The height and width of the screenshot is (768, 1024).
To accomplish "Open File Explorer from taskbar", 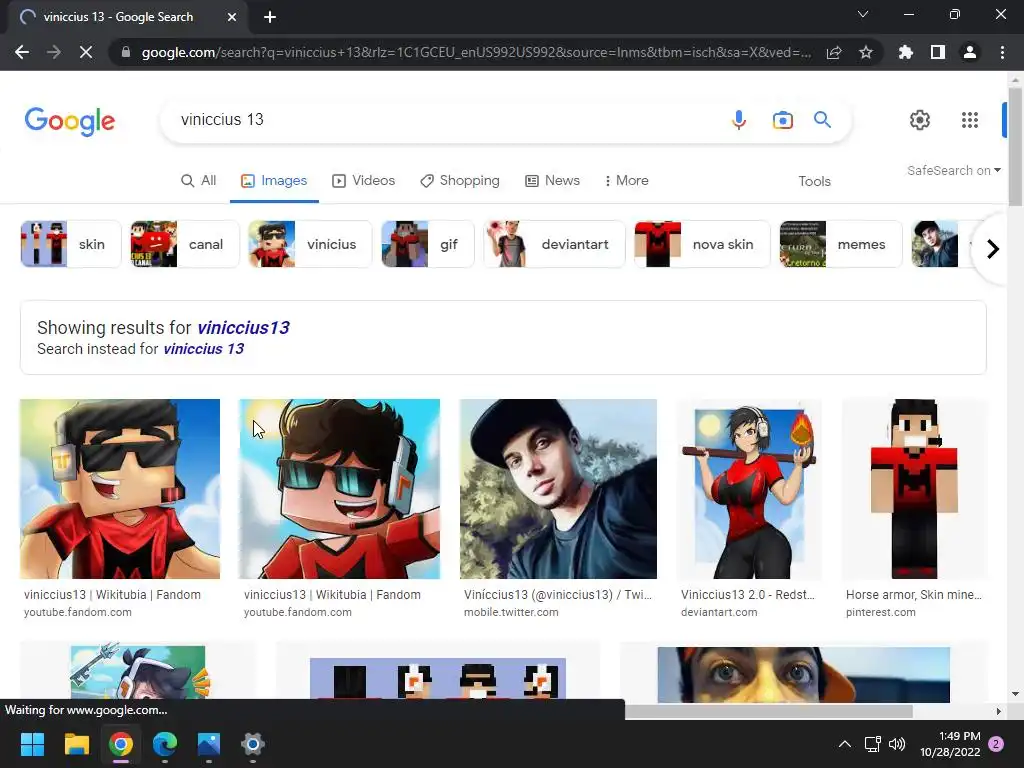I will click(x=76, y=744).
